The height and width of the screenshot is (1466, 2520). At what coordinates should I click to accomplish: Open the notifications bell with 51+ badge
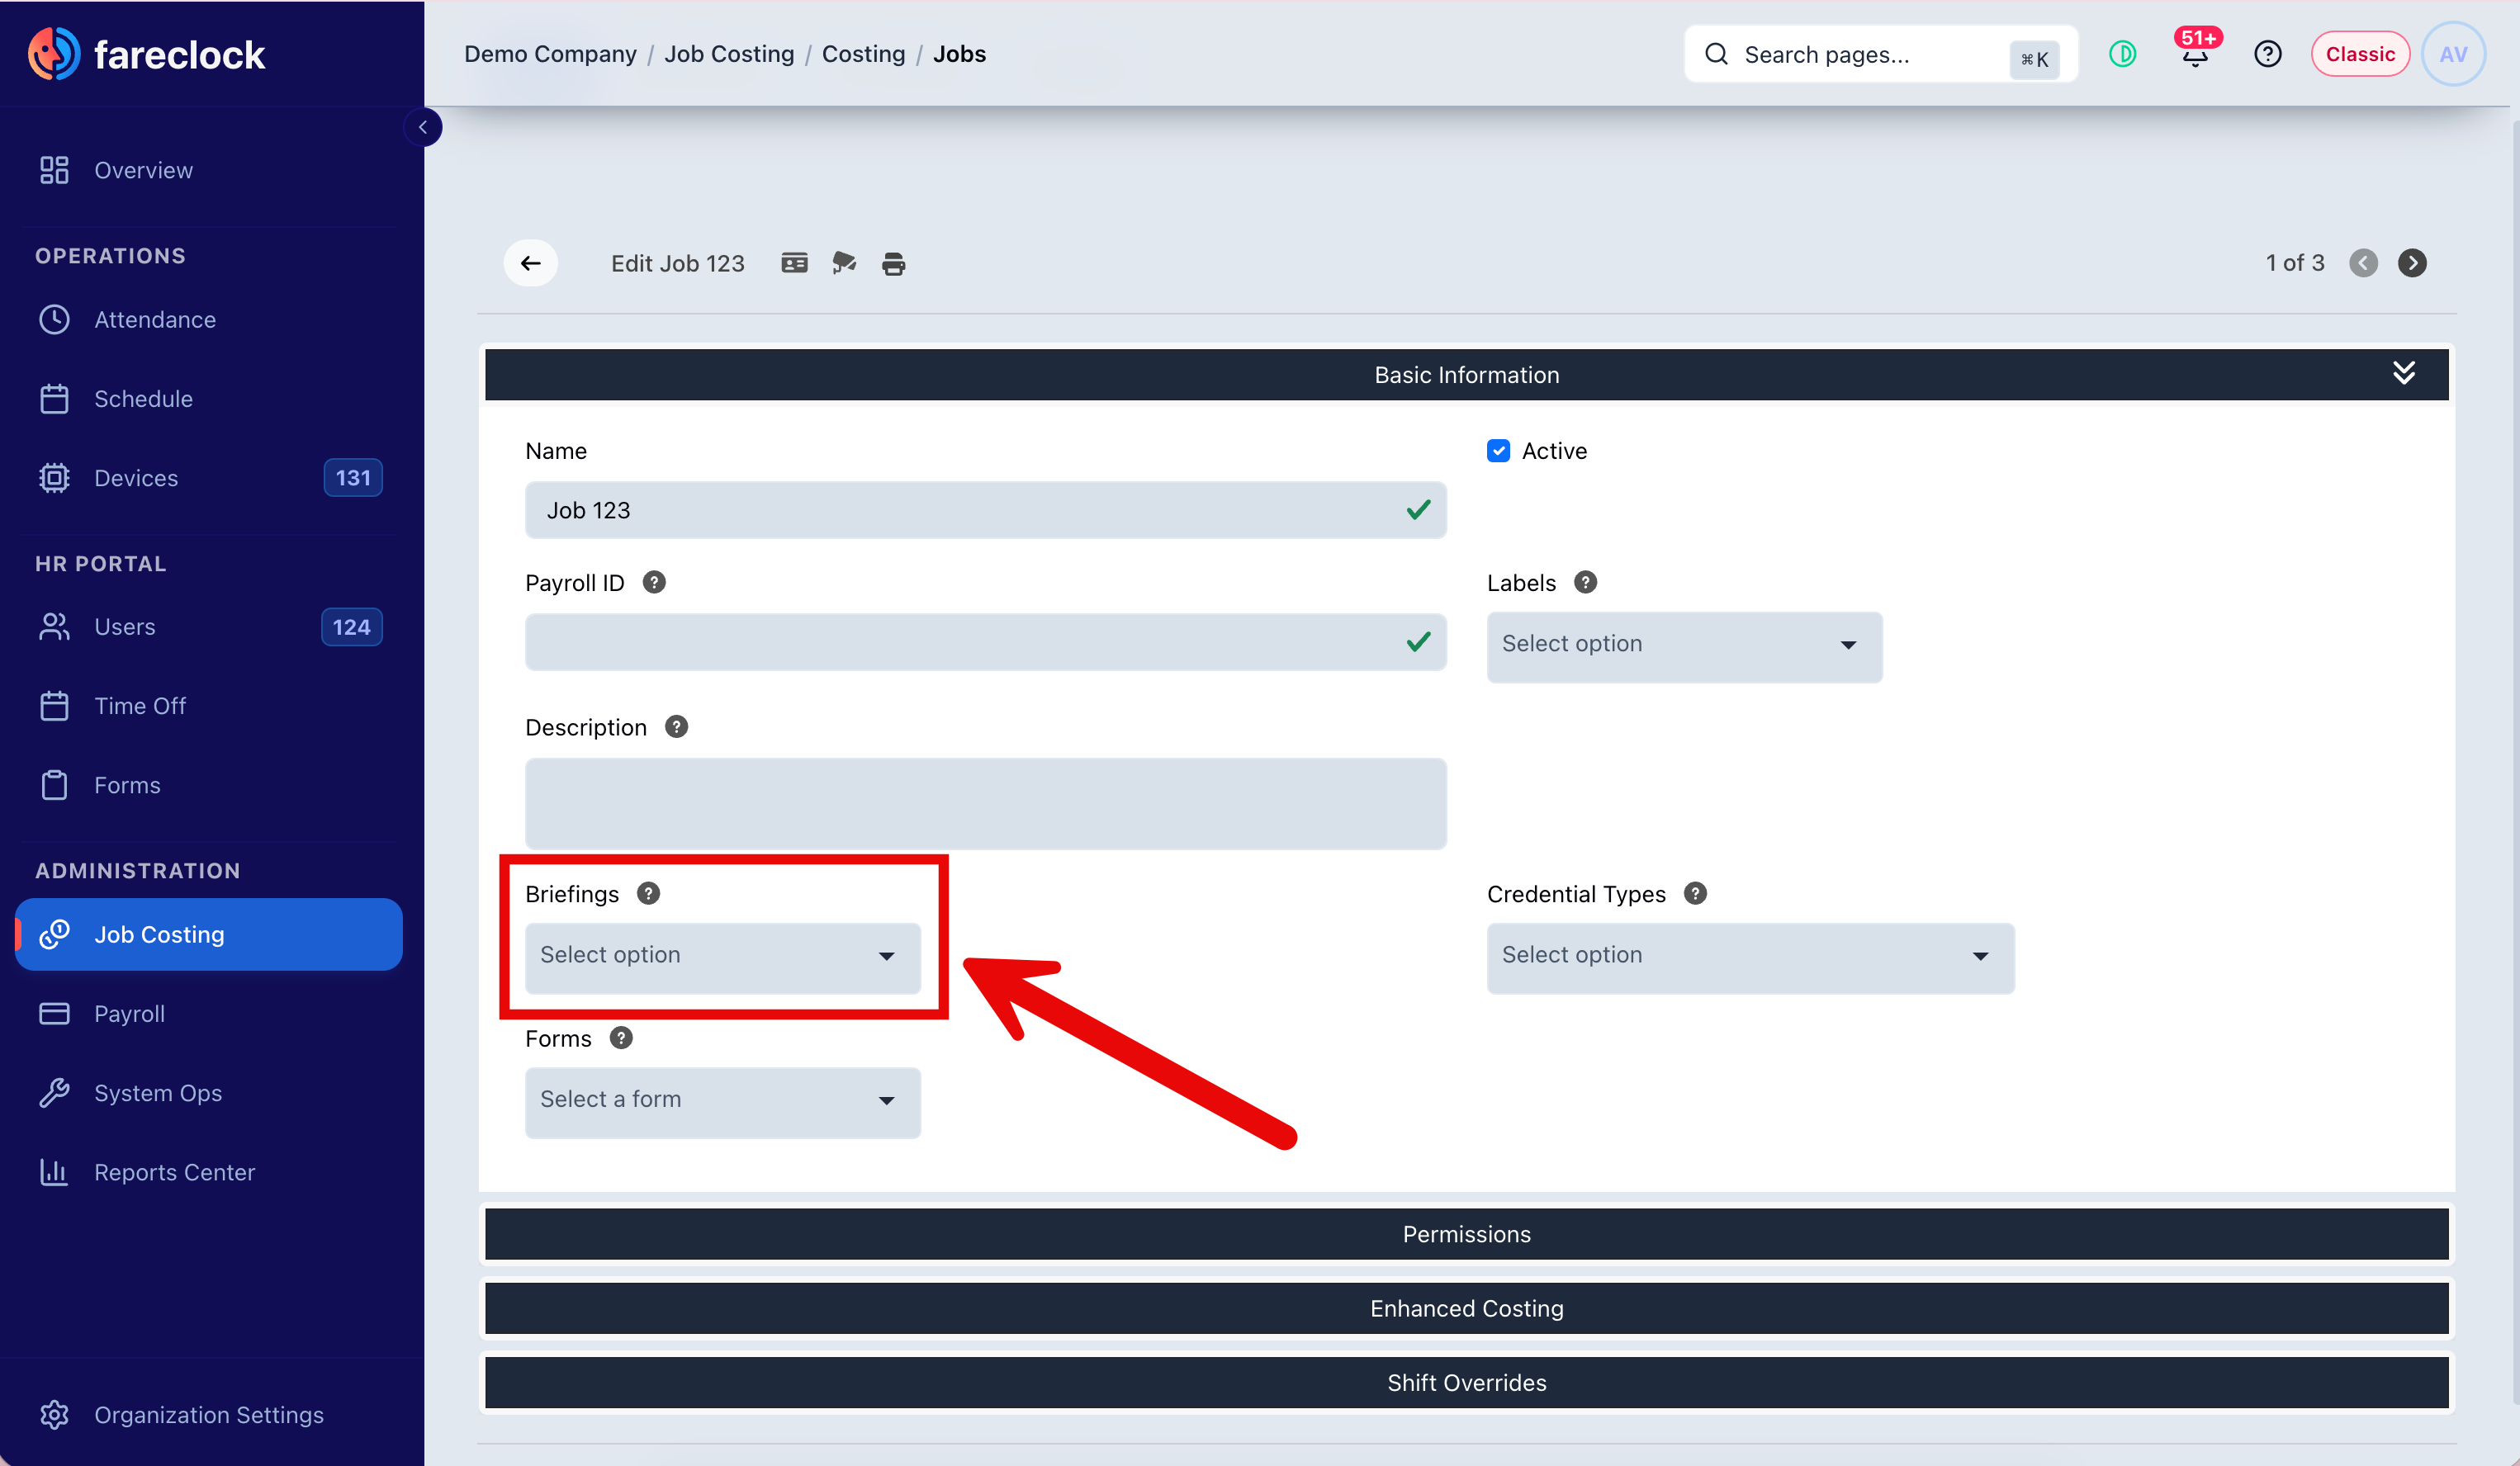(2195, 53)
